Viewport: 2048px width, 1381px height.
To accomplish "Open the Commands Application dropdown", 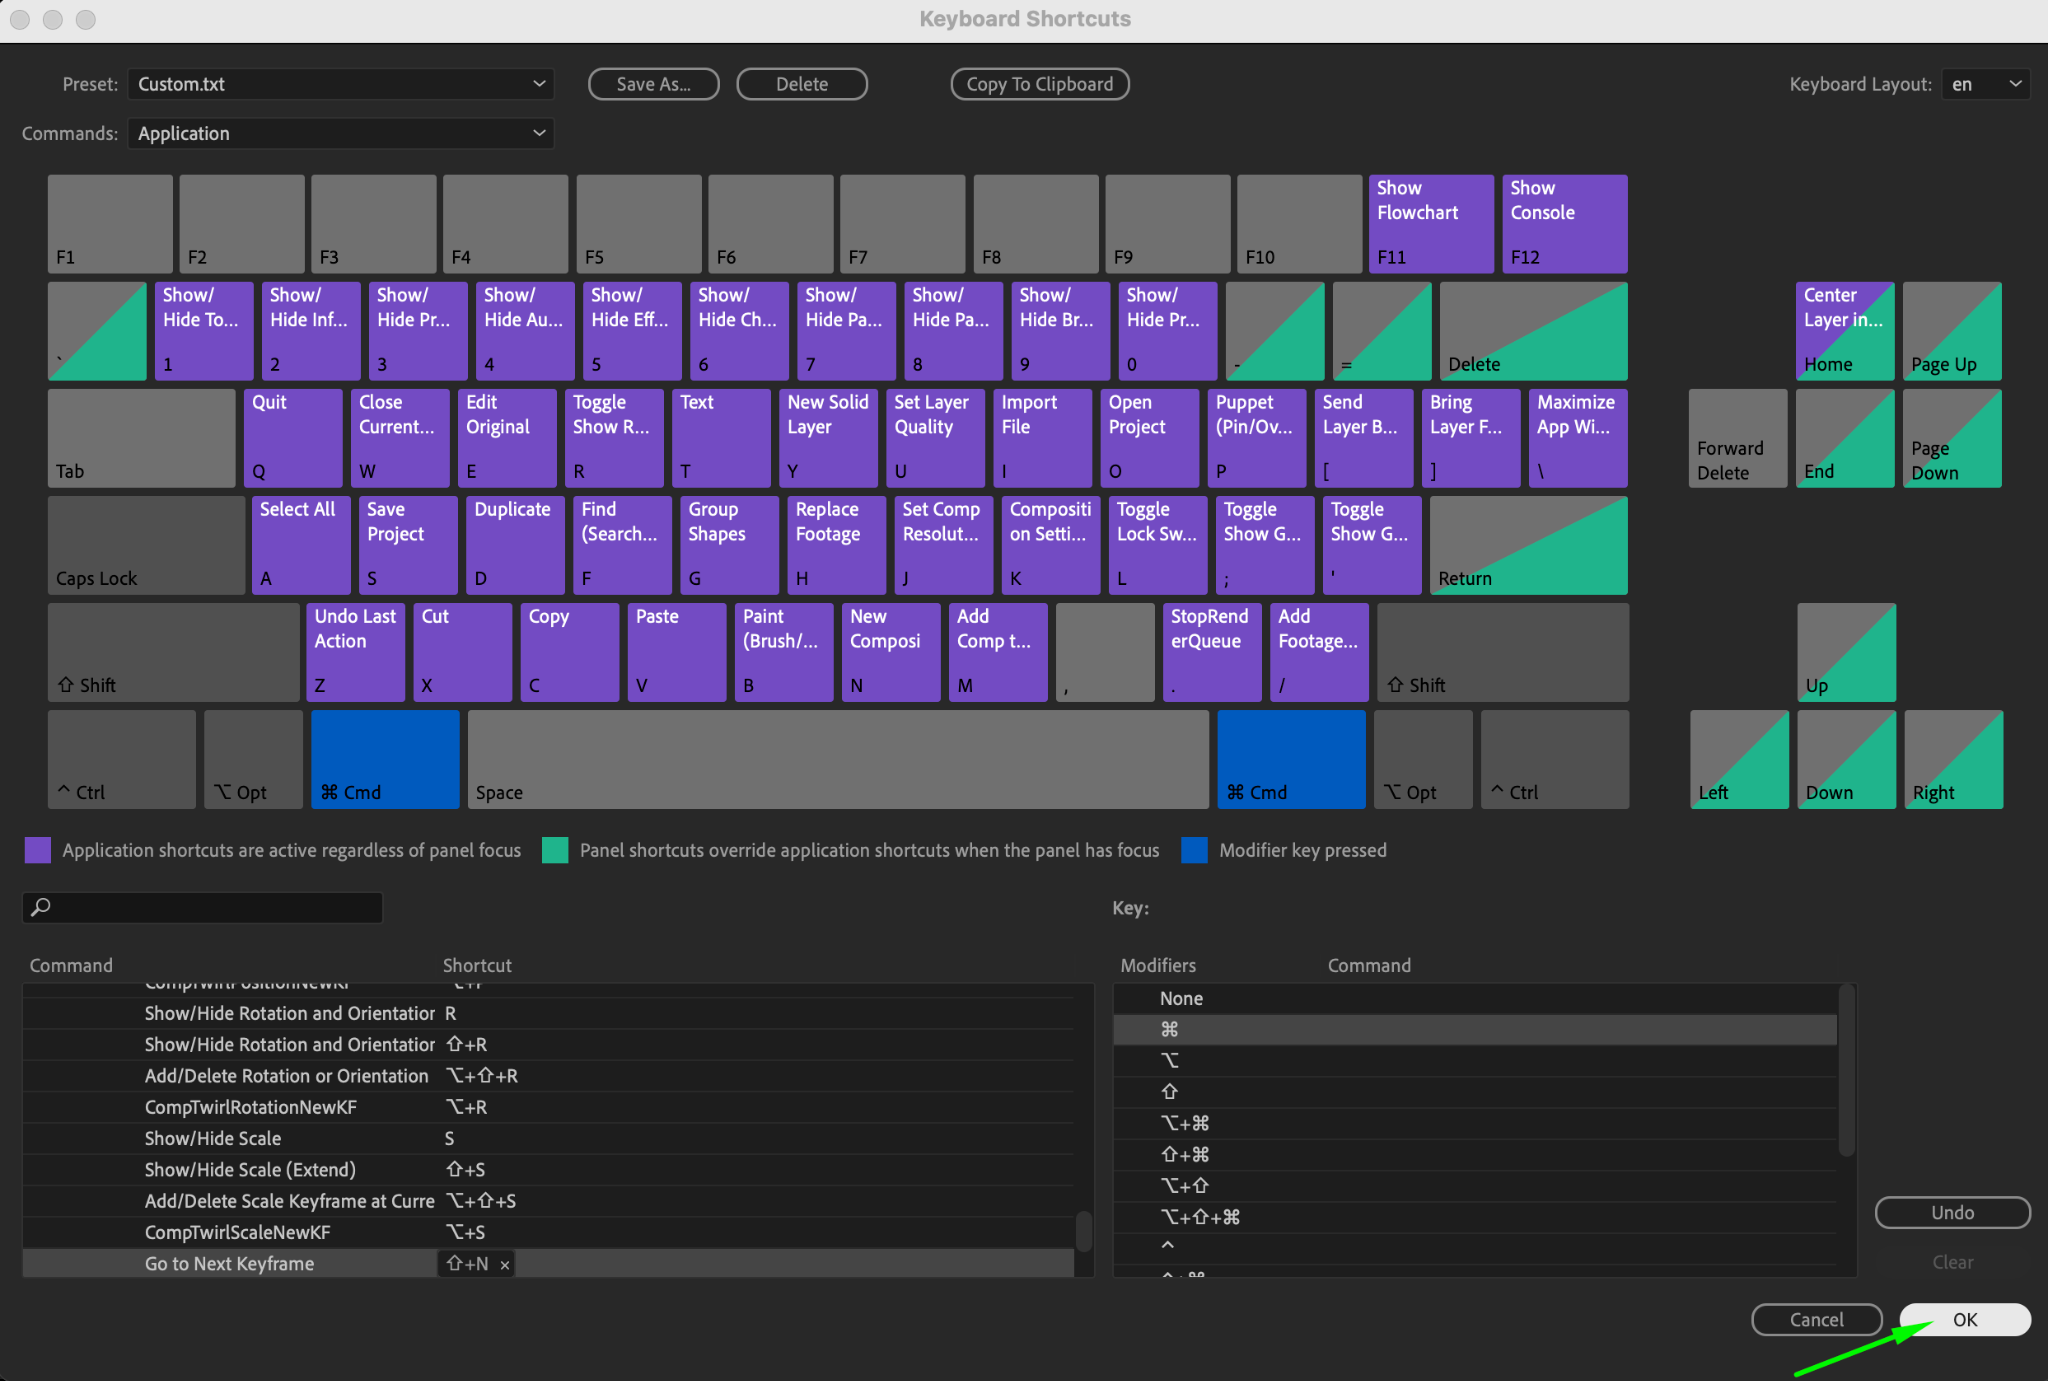I will pyautogui.click(x=340, y=133).
